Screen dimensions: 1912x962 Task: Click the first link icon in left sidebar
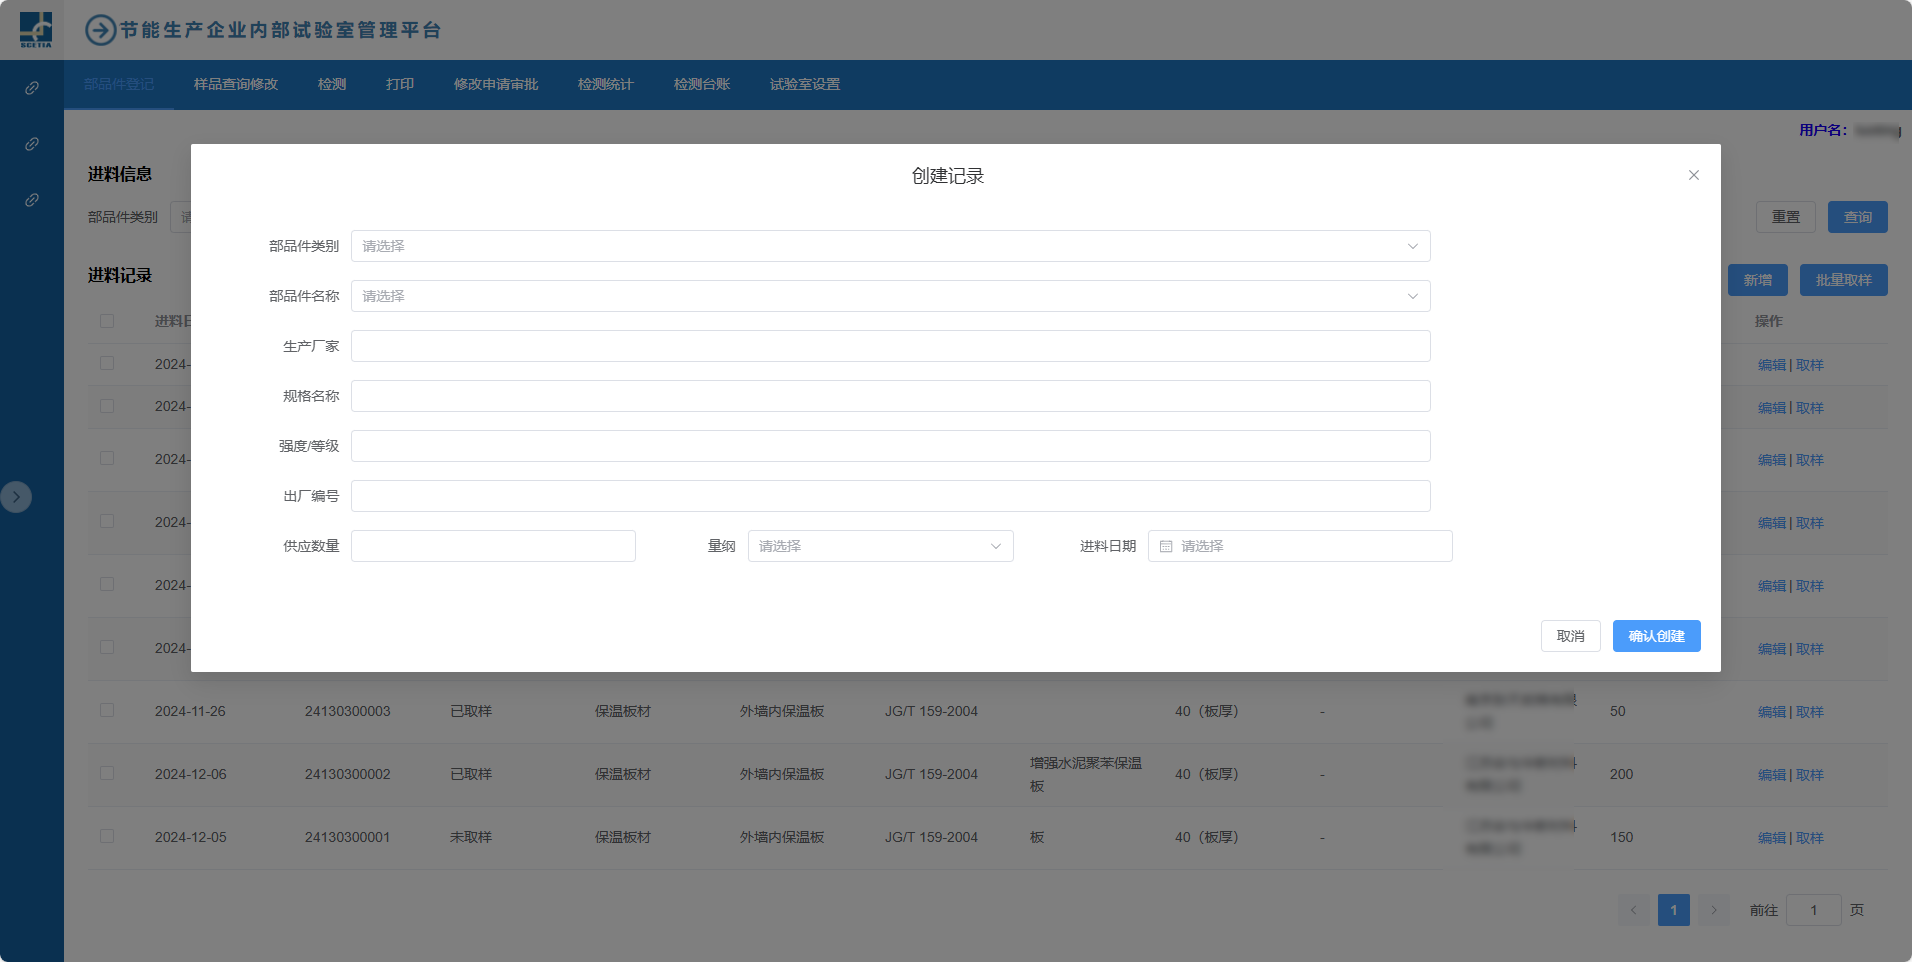pos(32,88)
